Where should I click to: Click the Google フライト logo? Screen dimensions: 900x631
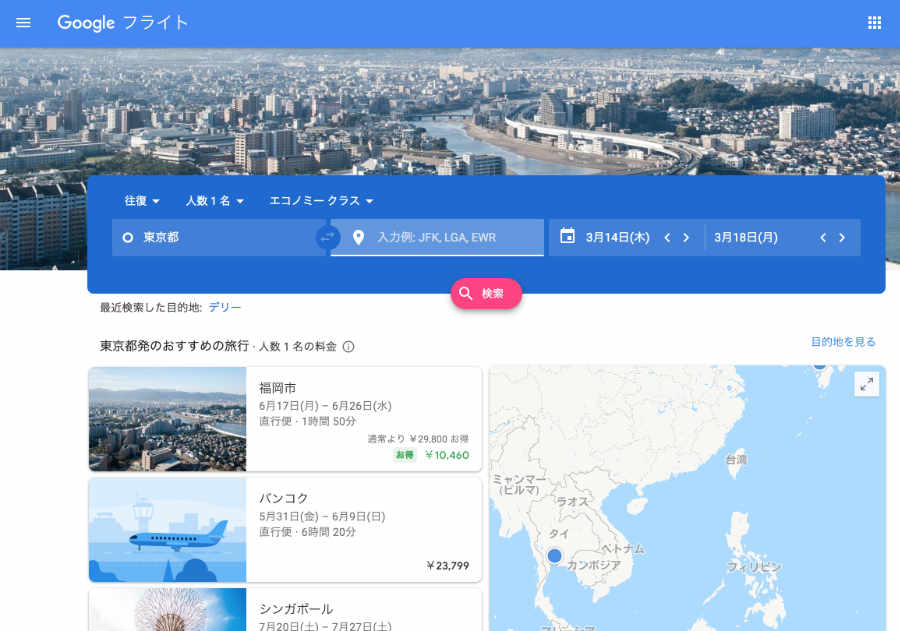123,23
